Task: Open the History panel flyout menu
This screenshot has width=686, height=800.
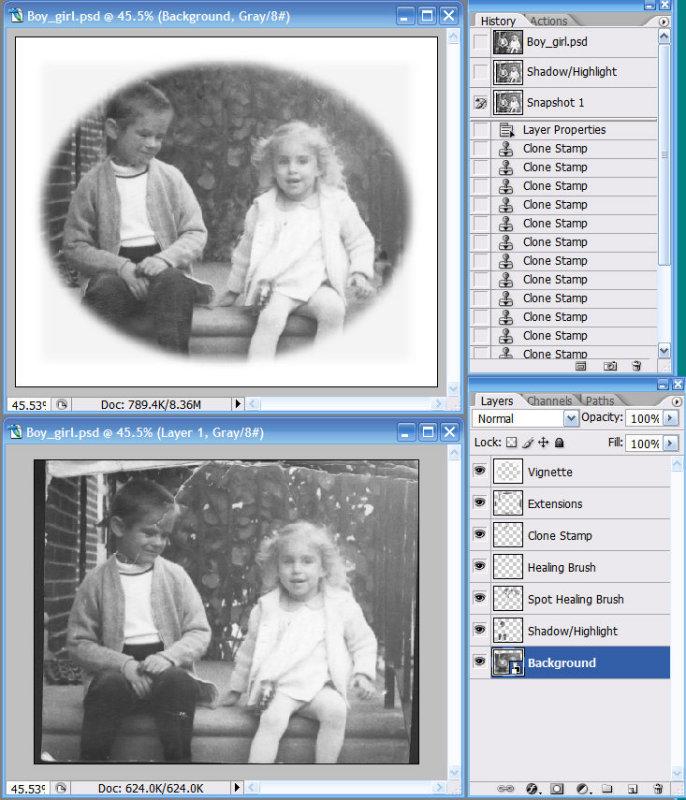Action: [663, 22]
